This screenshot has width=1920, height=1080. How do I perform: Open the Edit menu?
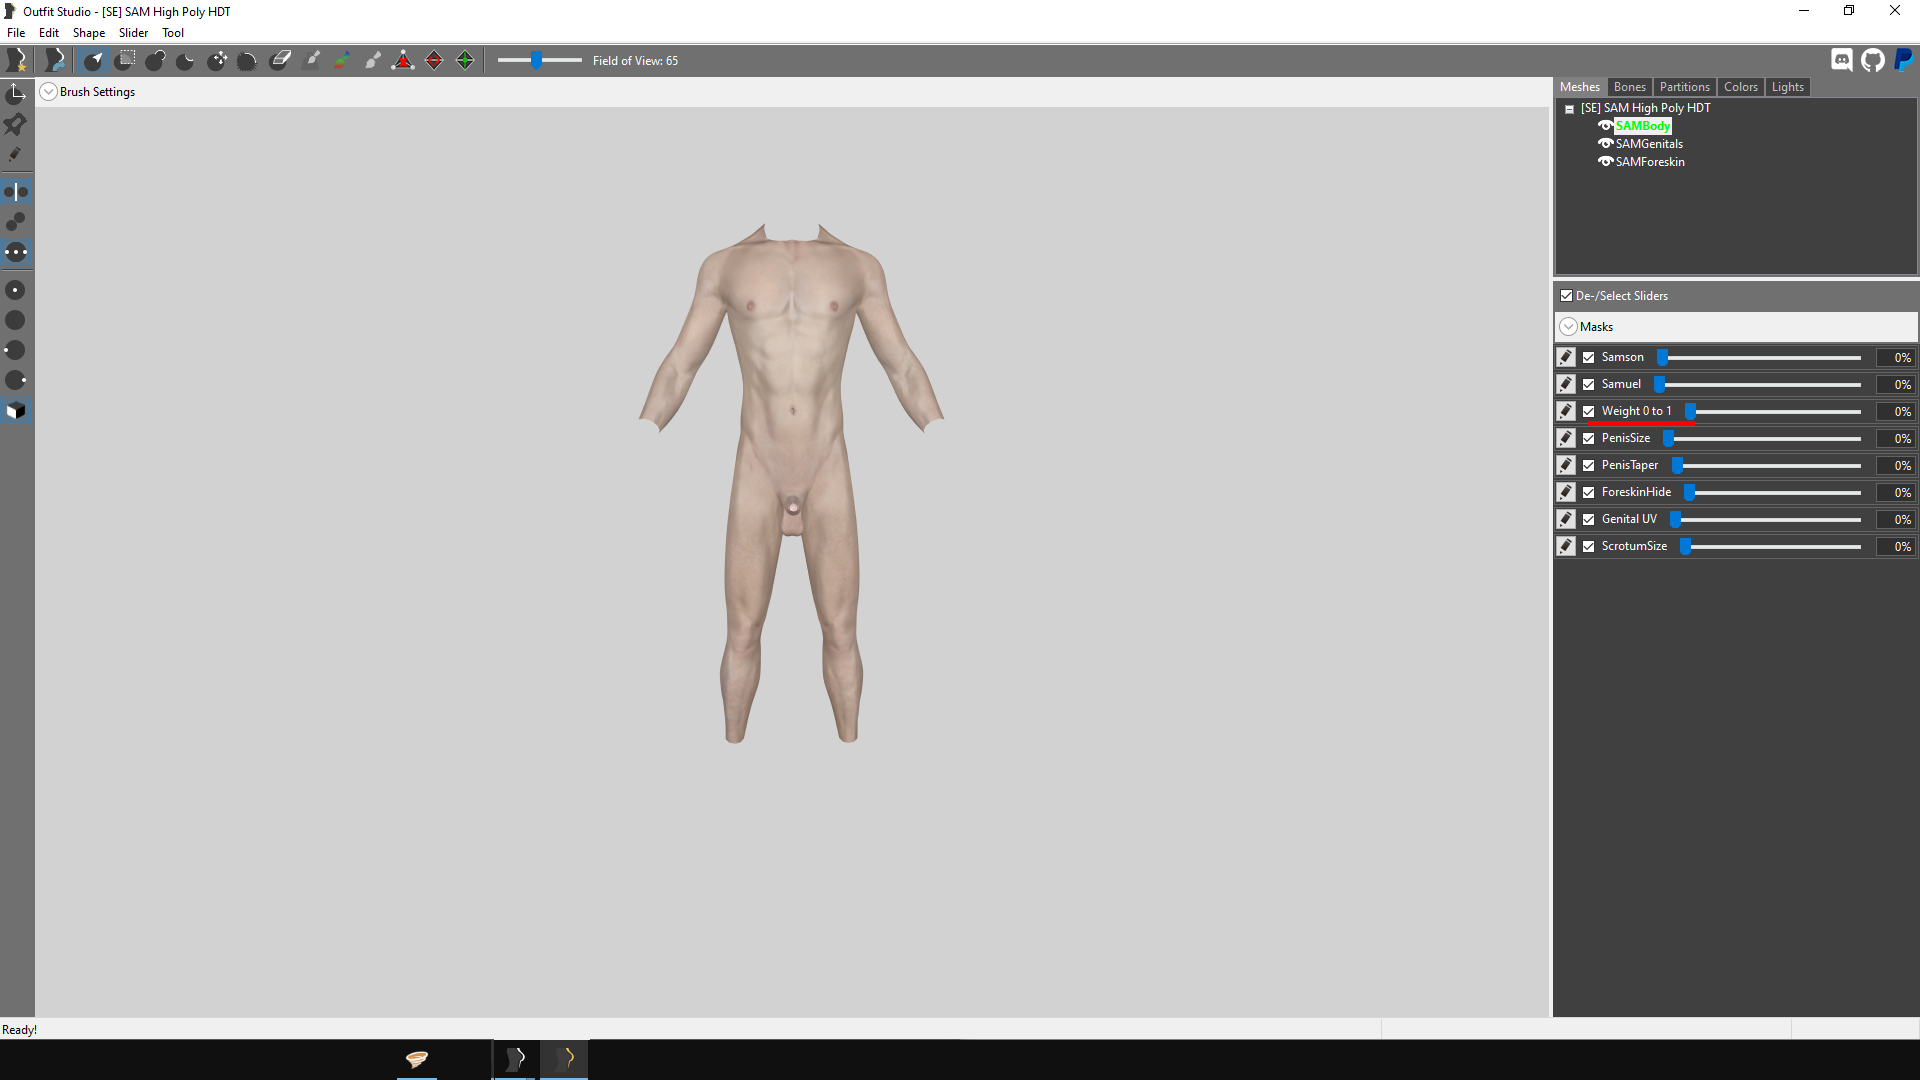point(48,33)
